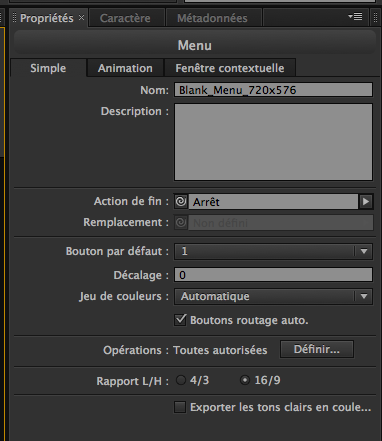Click the Propriétés panel grip handle
The image size is (382, 441).
click(14, 18)
